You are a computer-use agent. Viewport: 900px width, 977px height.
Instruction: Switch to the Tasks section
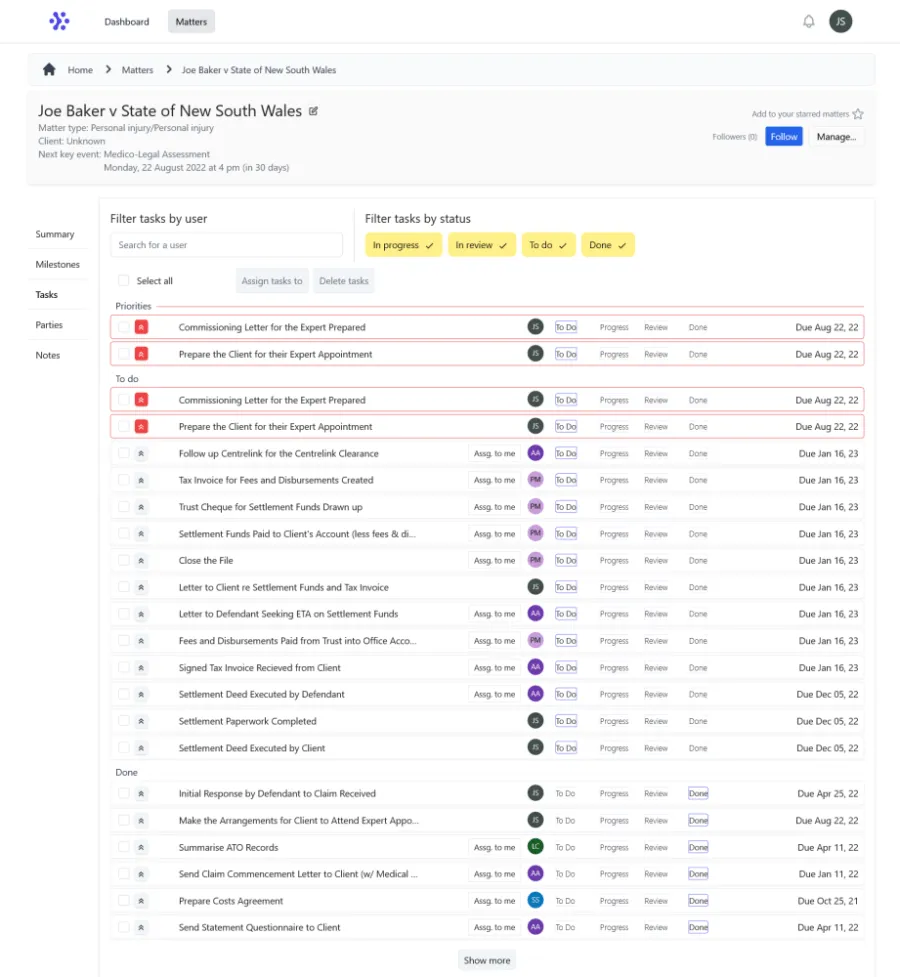tap(47, 295)
